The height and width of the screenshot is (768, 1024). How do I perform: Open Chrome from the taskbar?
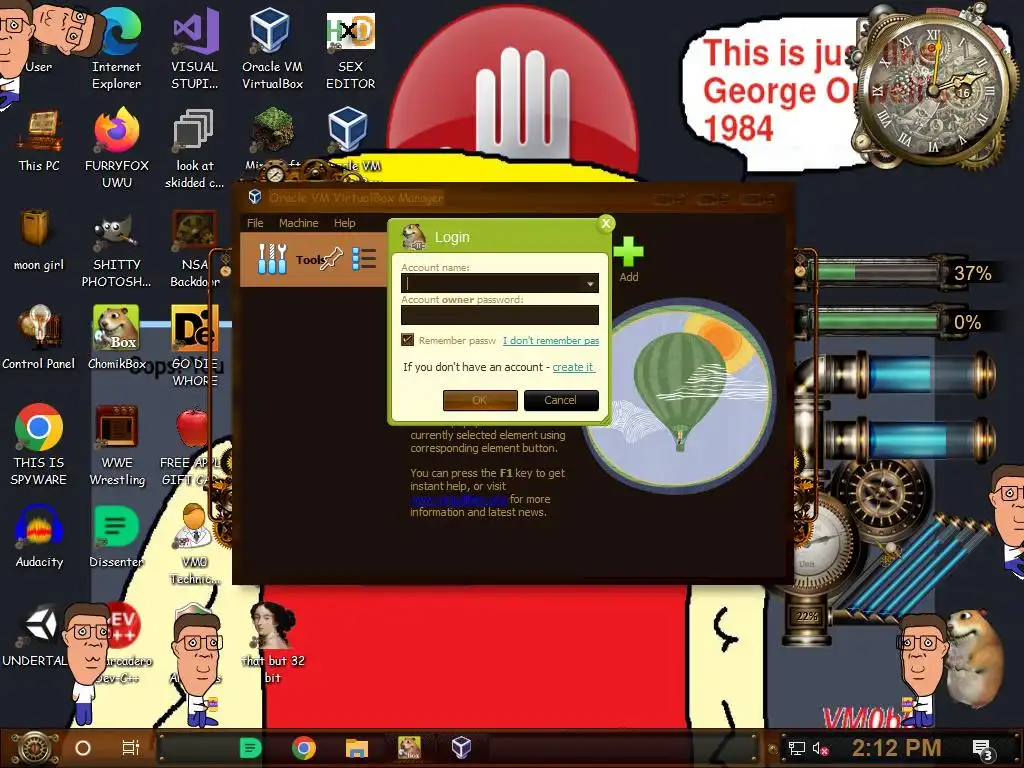(x=304, y=748)
